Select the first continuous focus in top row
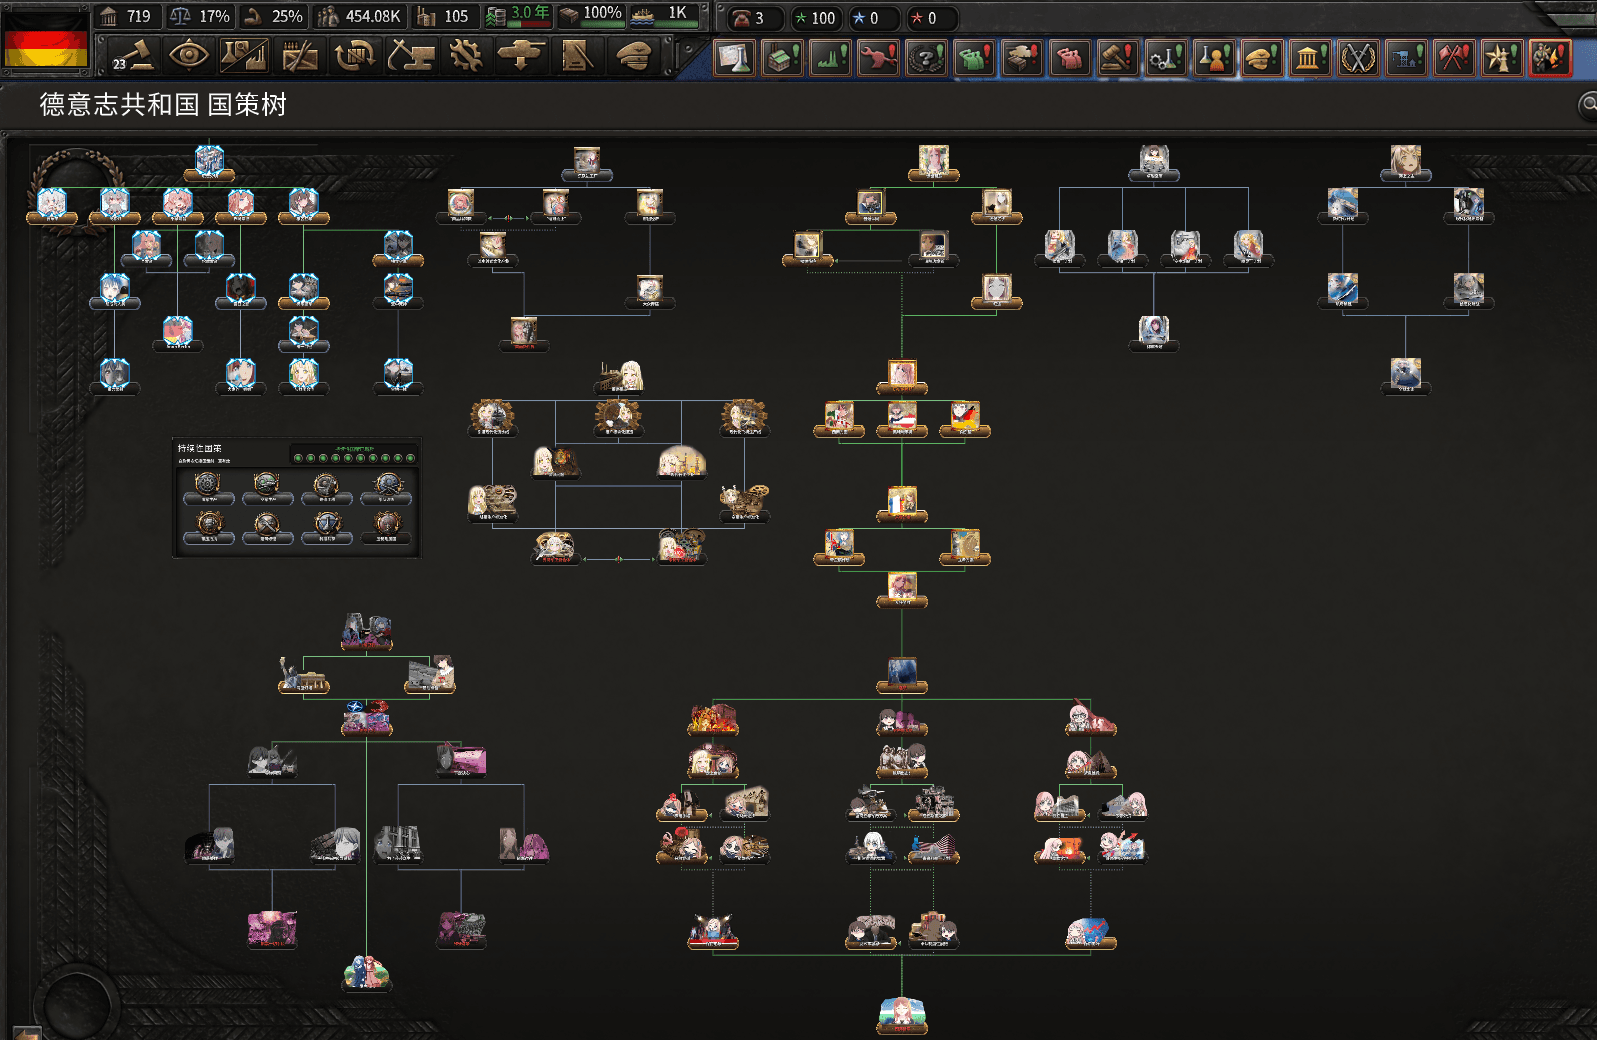This screenshot has height=1040, width=1597. [207, 487]
